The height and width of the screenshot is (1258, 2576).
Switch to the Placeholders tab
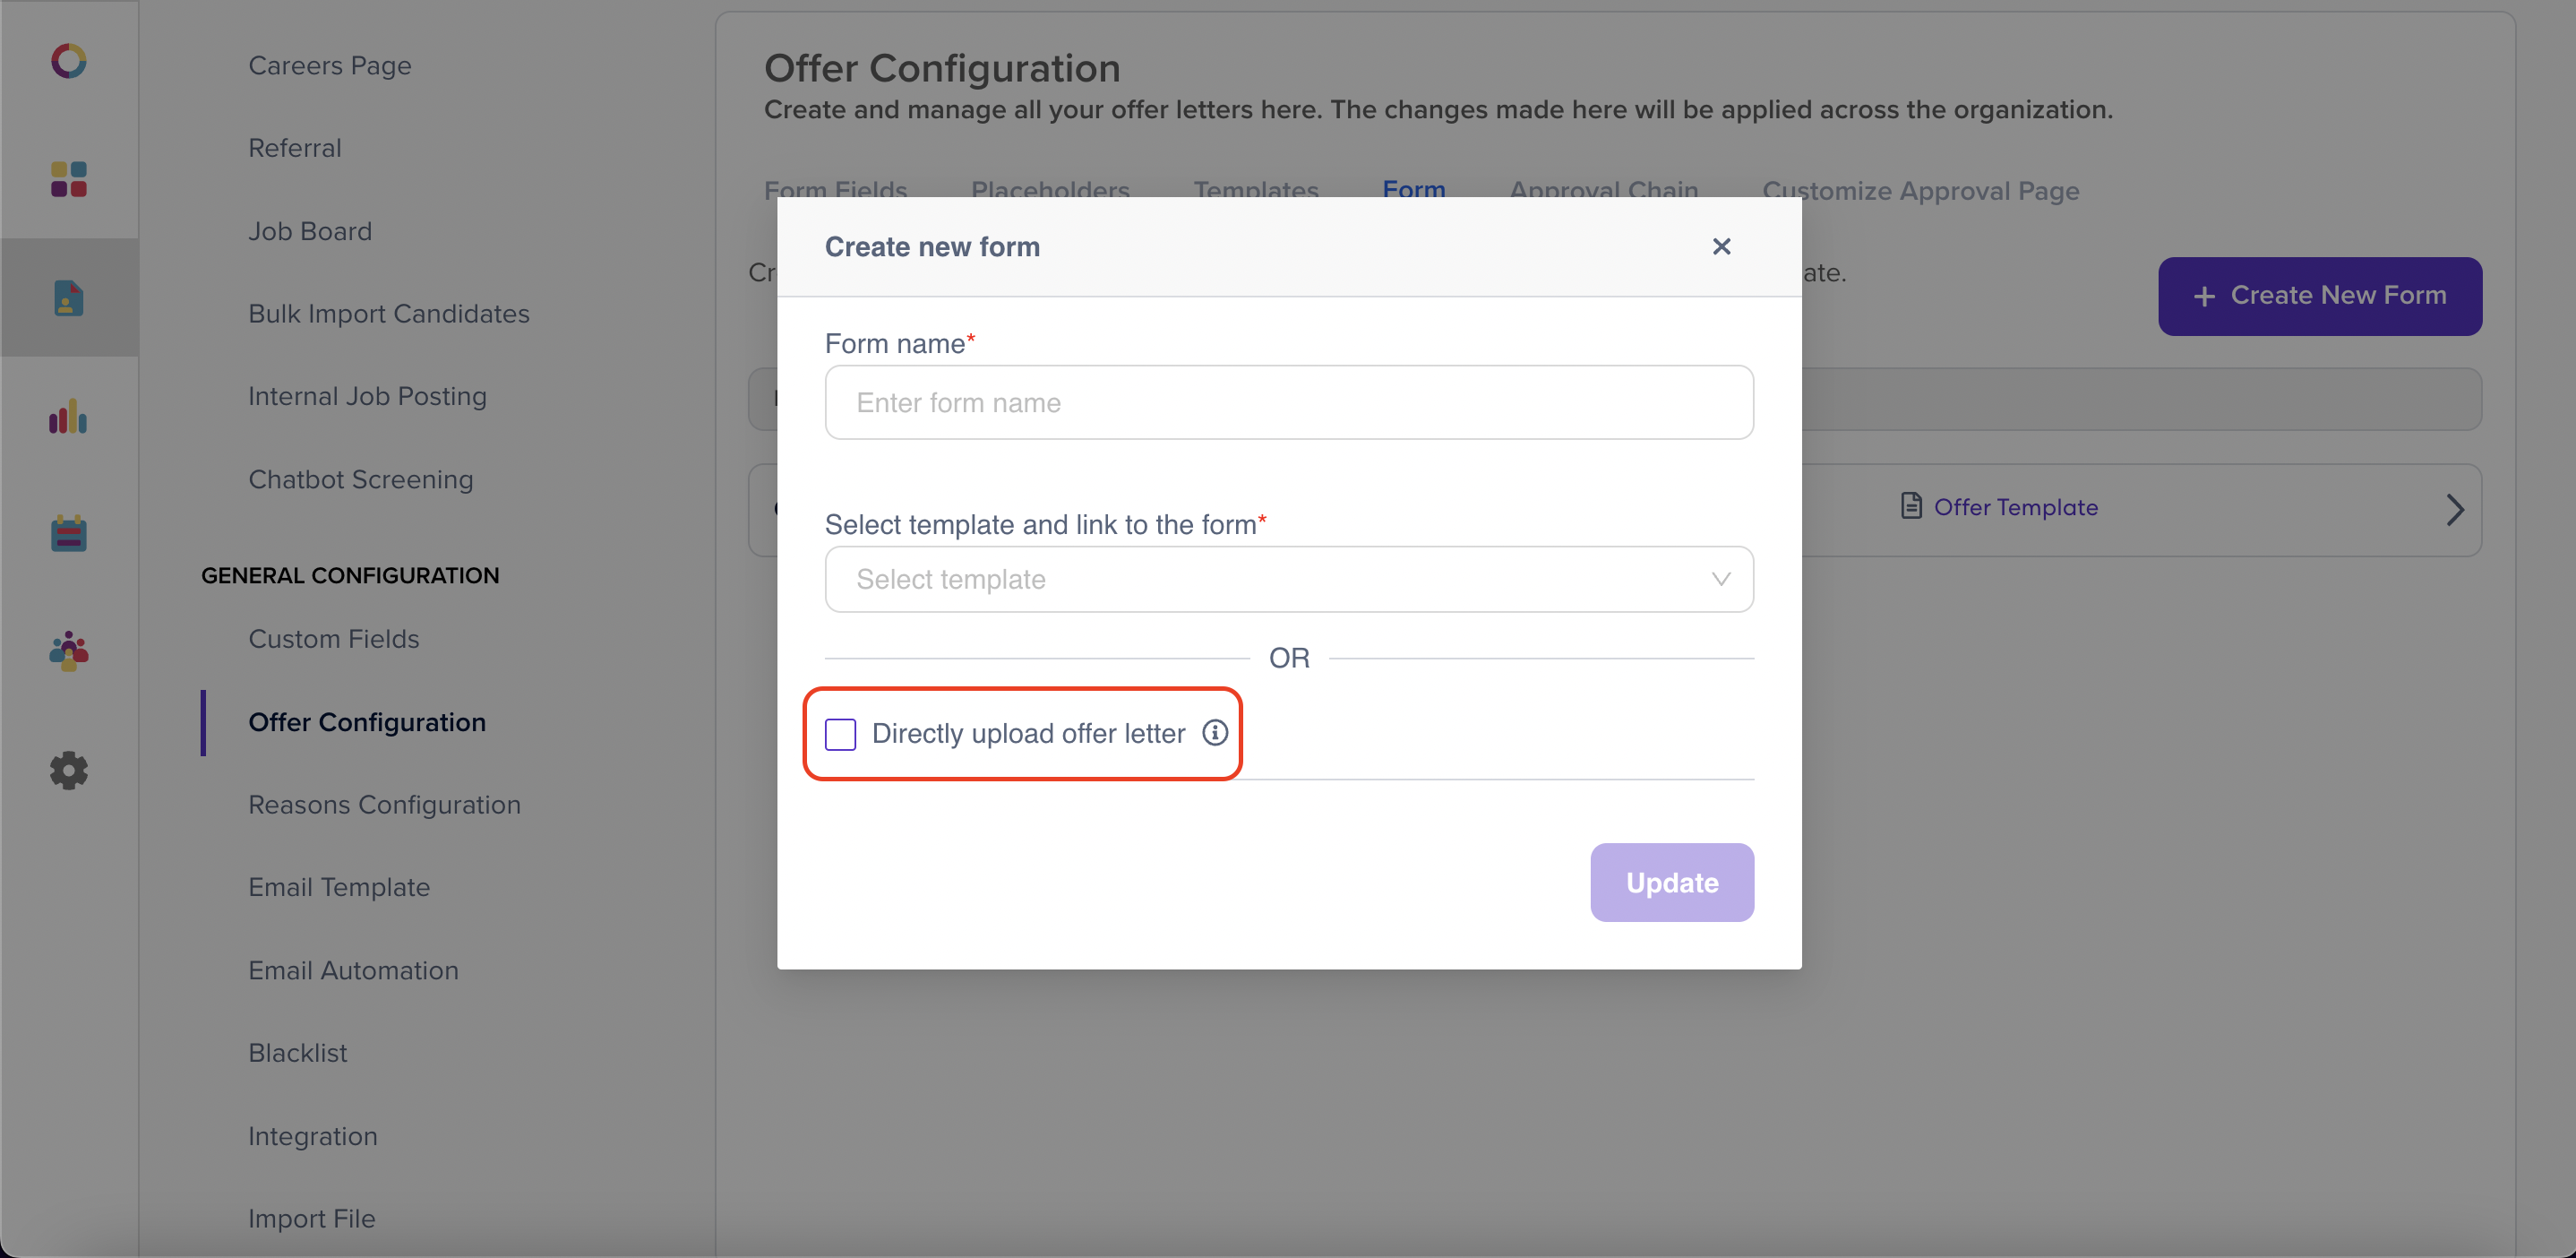(x=1050, y=189)
